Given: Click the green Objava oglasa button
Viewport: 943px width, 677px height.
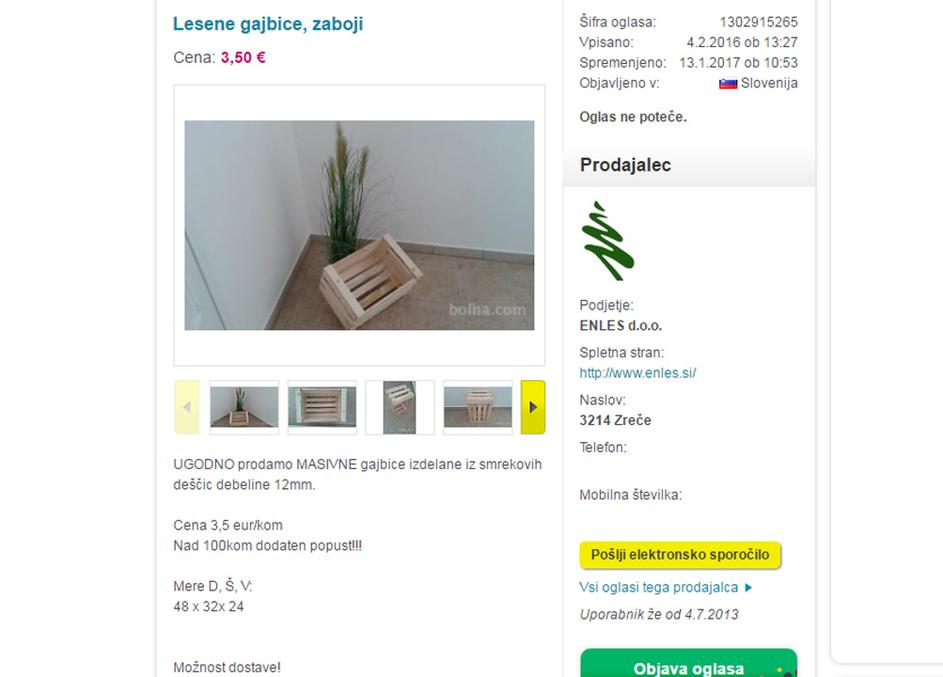Looking at the screenshot, I should (689, 663).
